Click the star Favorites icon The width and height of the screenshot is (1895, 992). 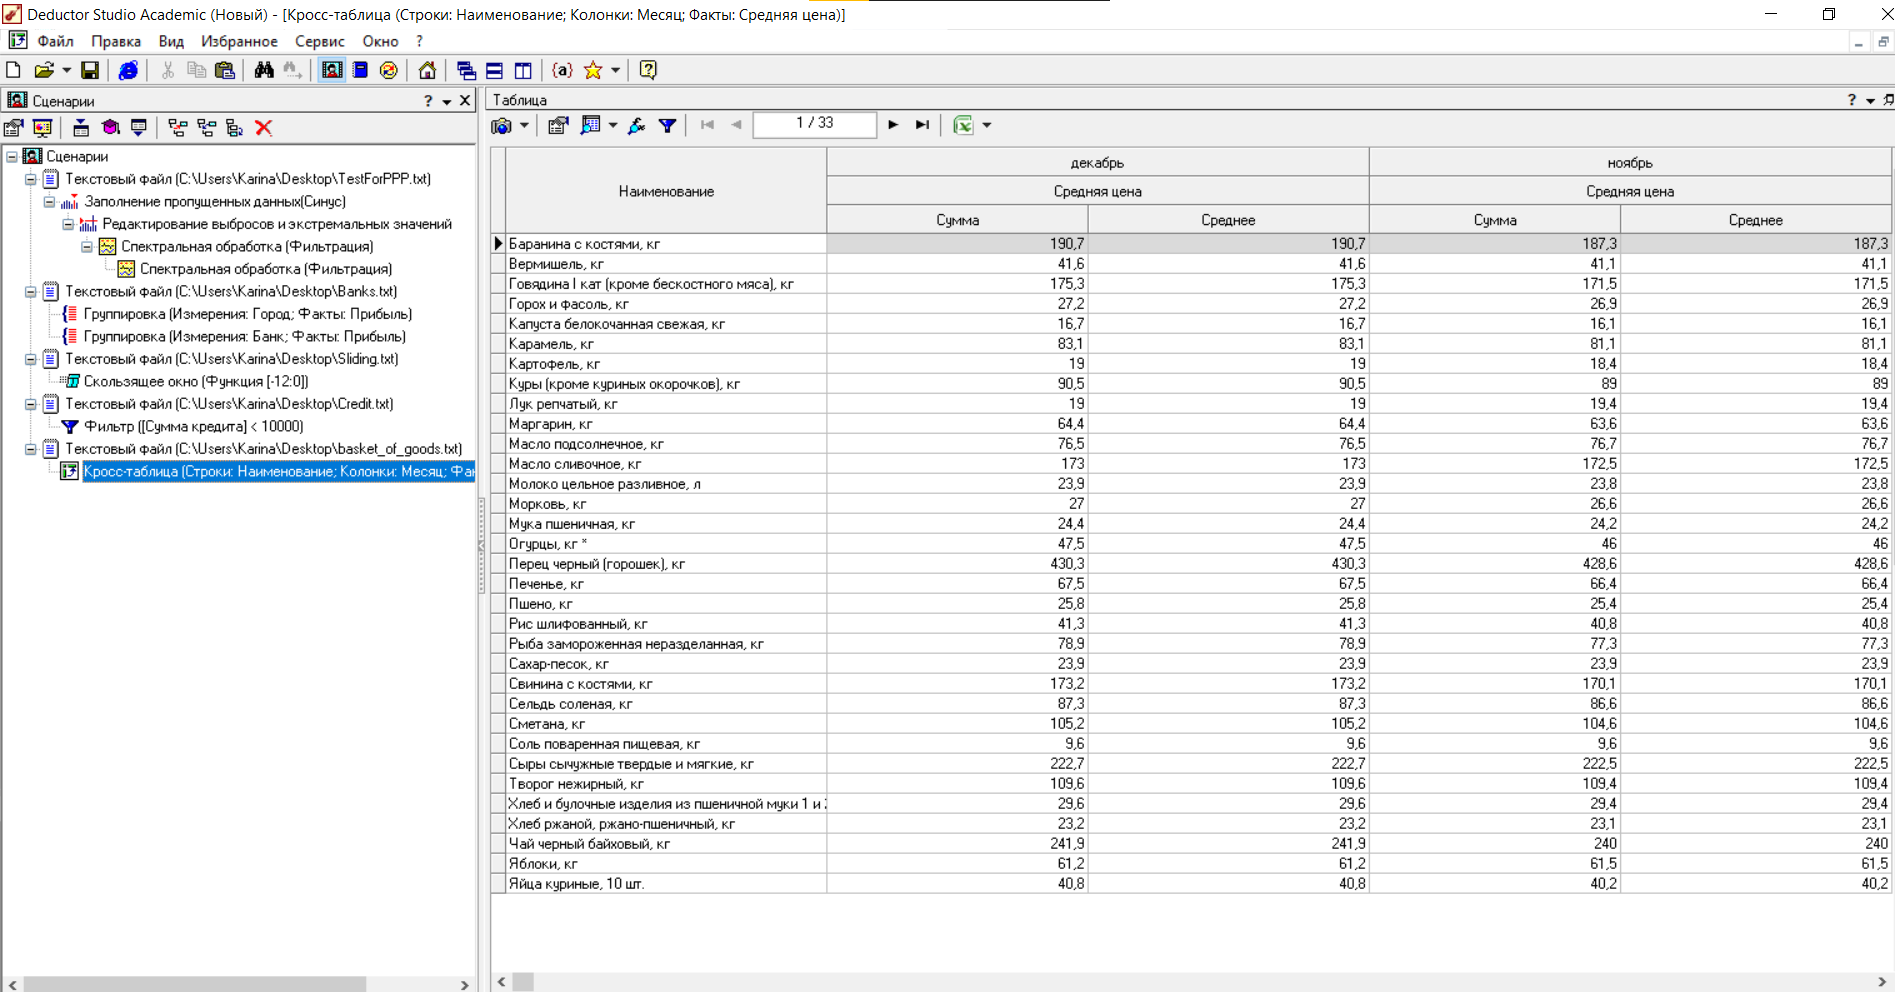(593, 70)
